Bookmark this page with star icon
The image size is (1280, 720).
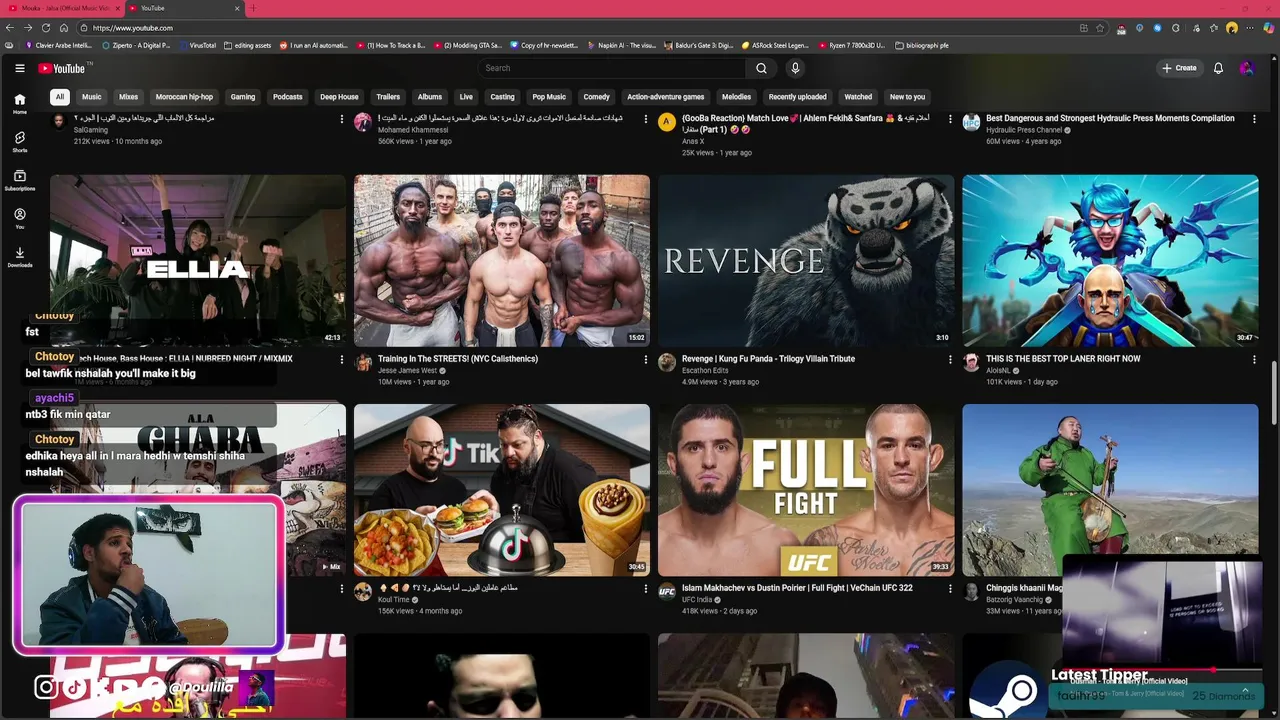[x=1100, y=28]
